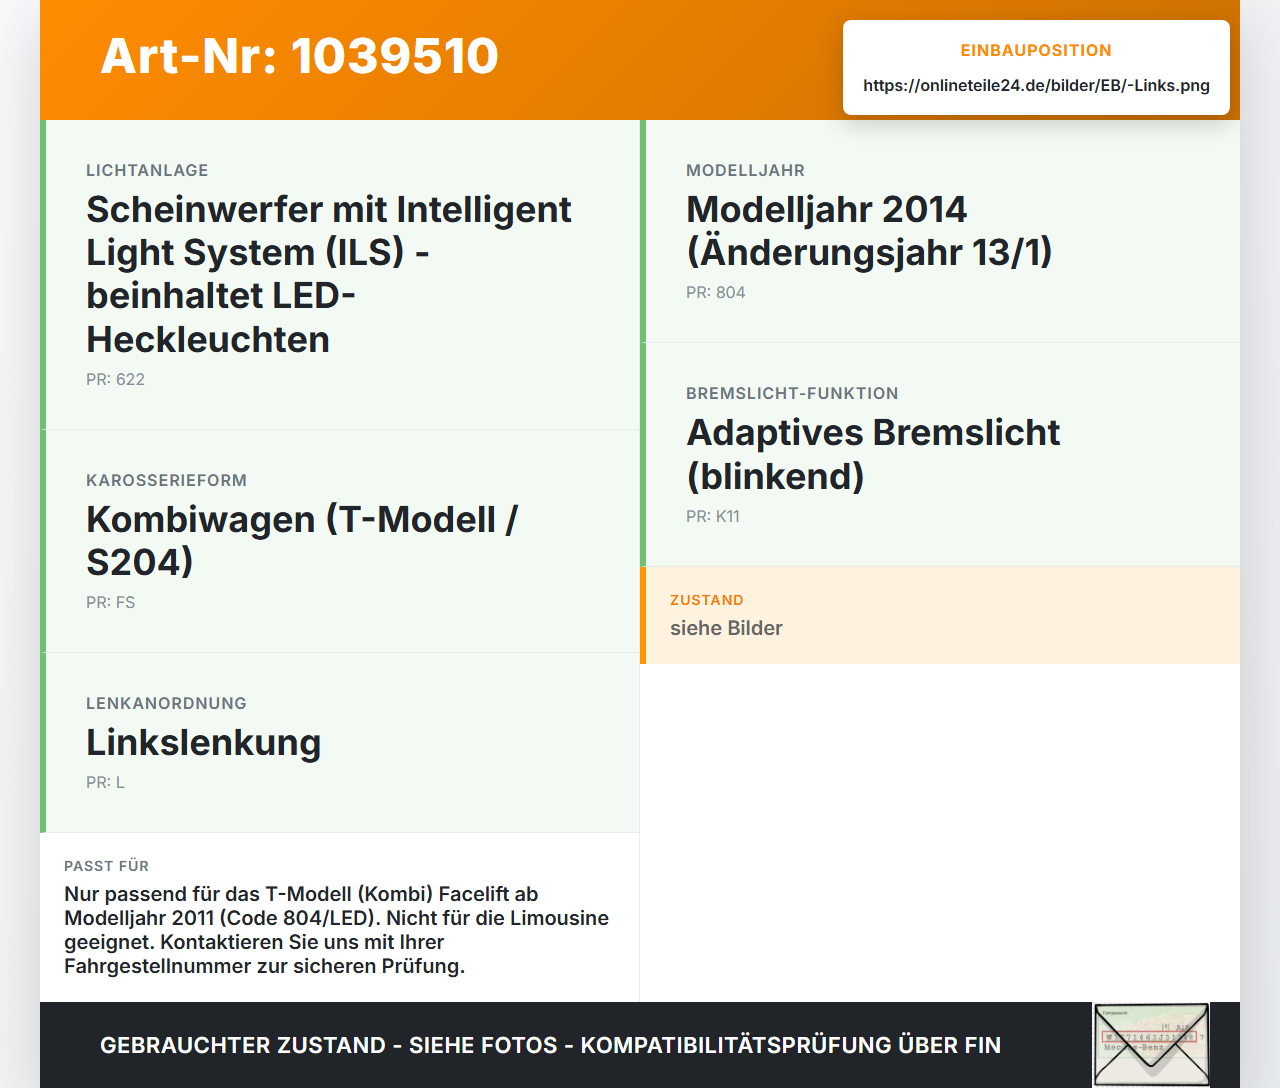Click the KAROSSERIEFORM category label
The width and height of the screenshot is (1280, 1089).
click(166, 480)
